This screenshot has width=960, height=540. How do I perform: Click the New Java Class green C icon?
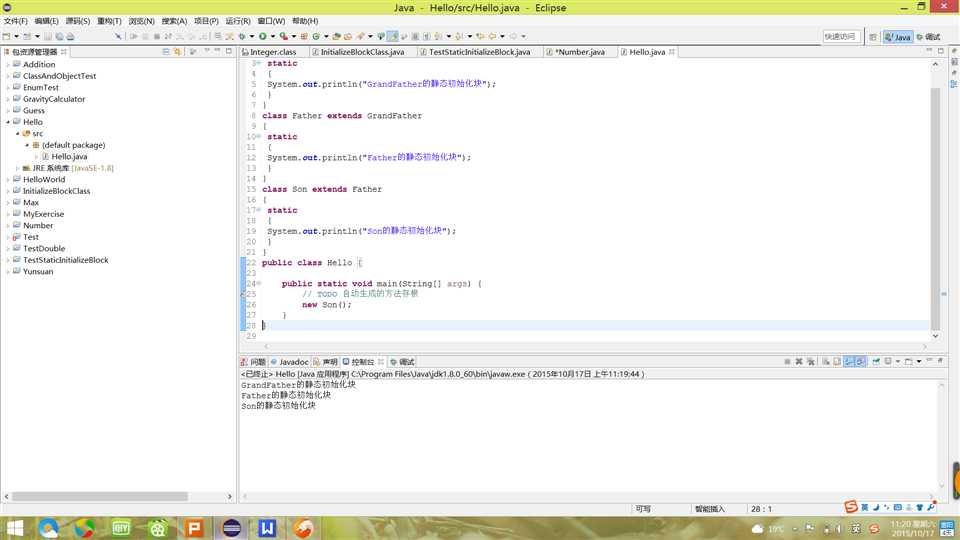[316, 36]
